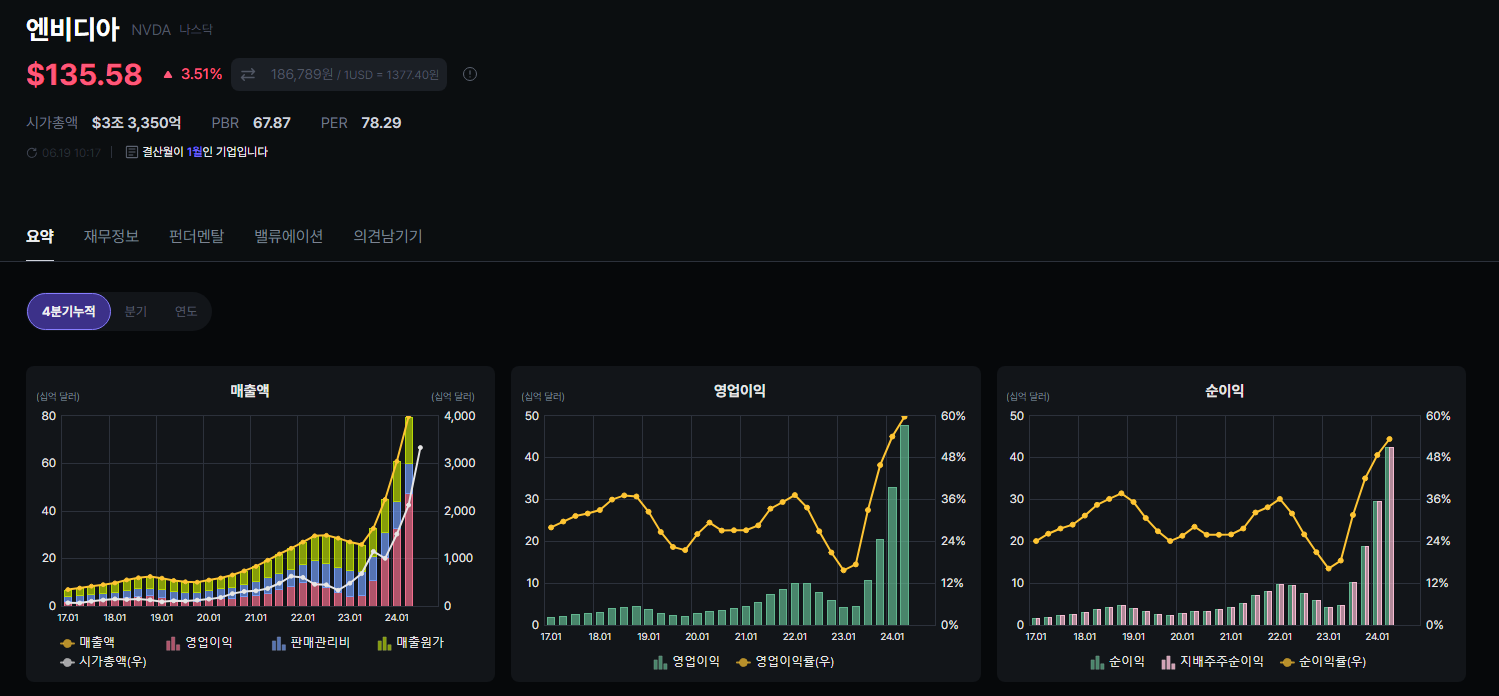Click the PBR value 67.87
1499x696 pixels.
click(272, 123)
